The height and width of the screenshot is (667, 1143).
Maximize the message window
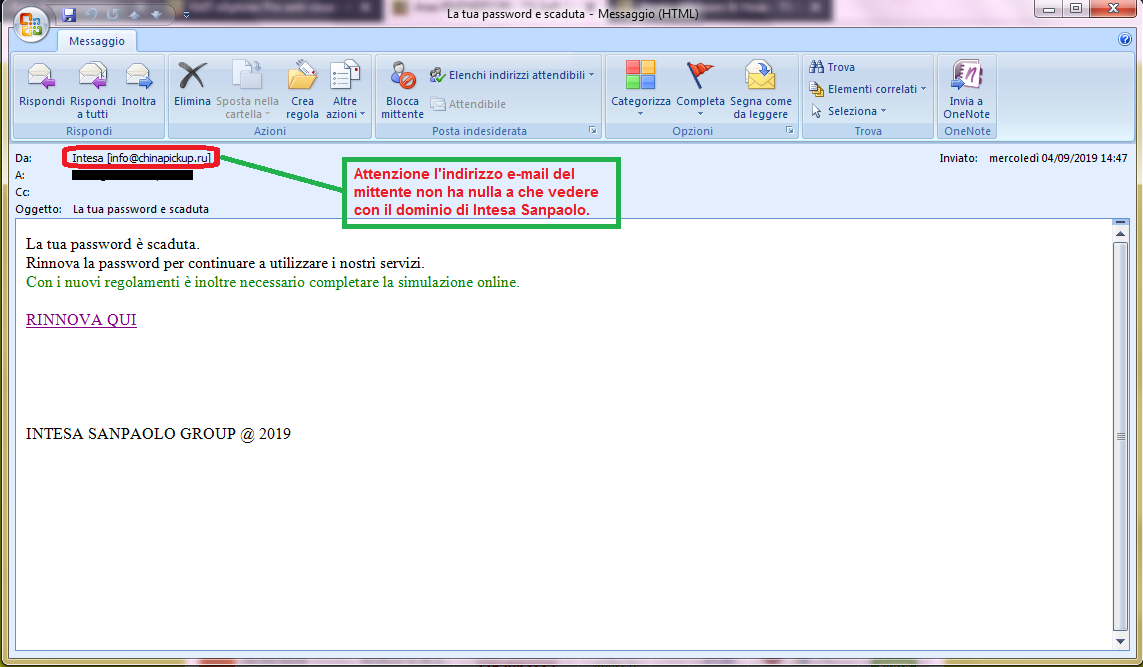[1076, 9]
